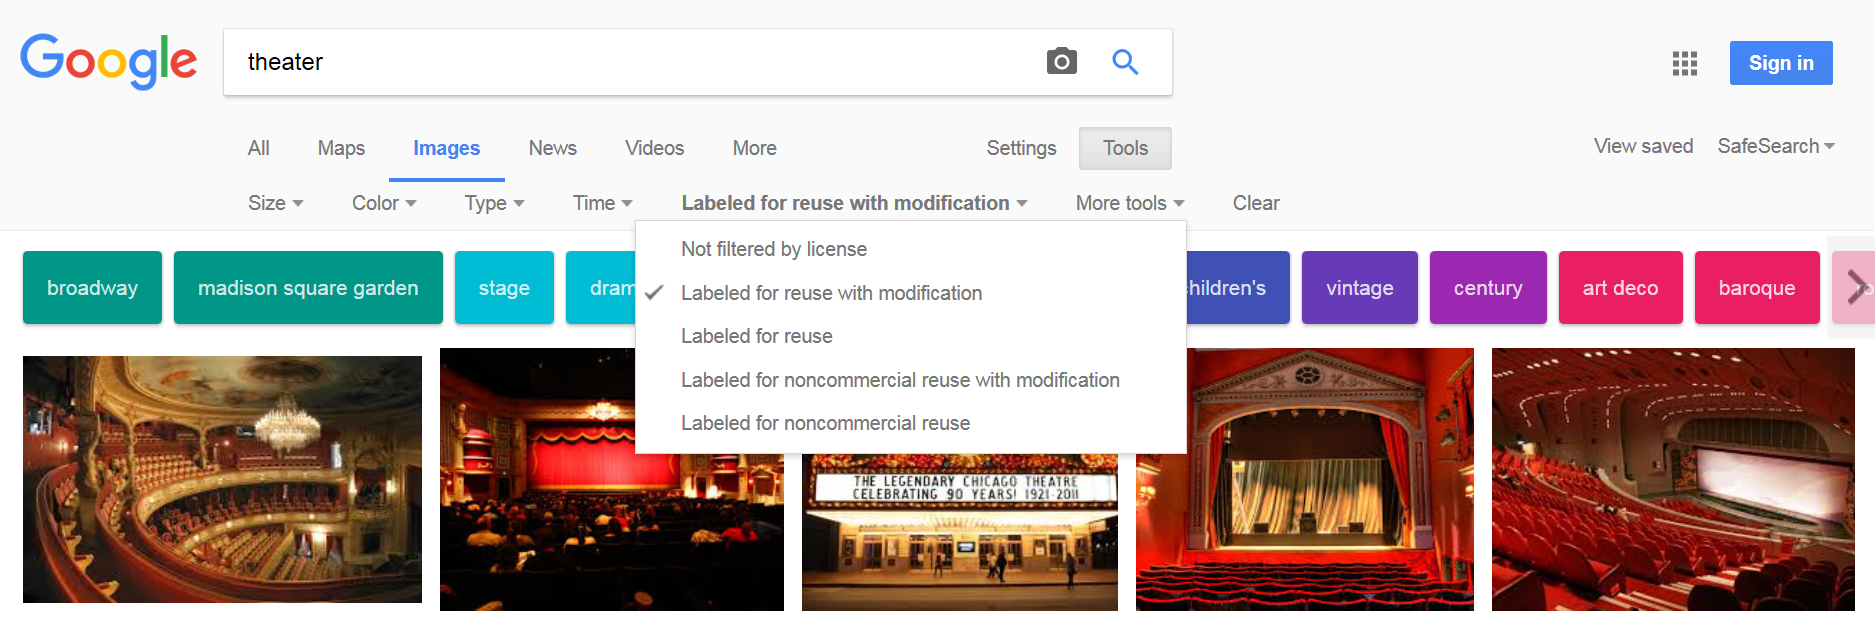Click the camera search-by-image icon
The width and height of the screenshot is (1875, 623).
tap(1061, 62)
